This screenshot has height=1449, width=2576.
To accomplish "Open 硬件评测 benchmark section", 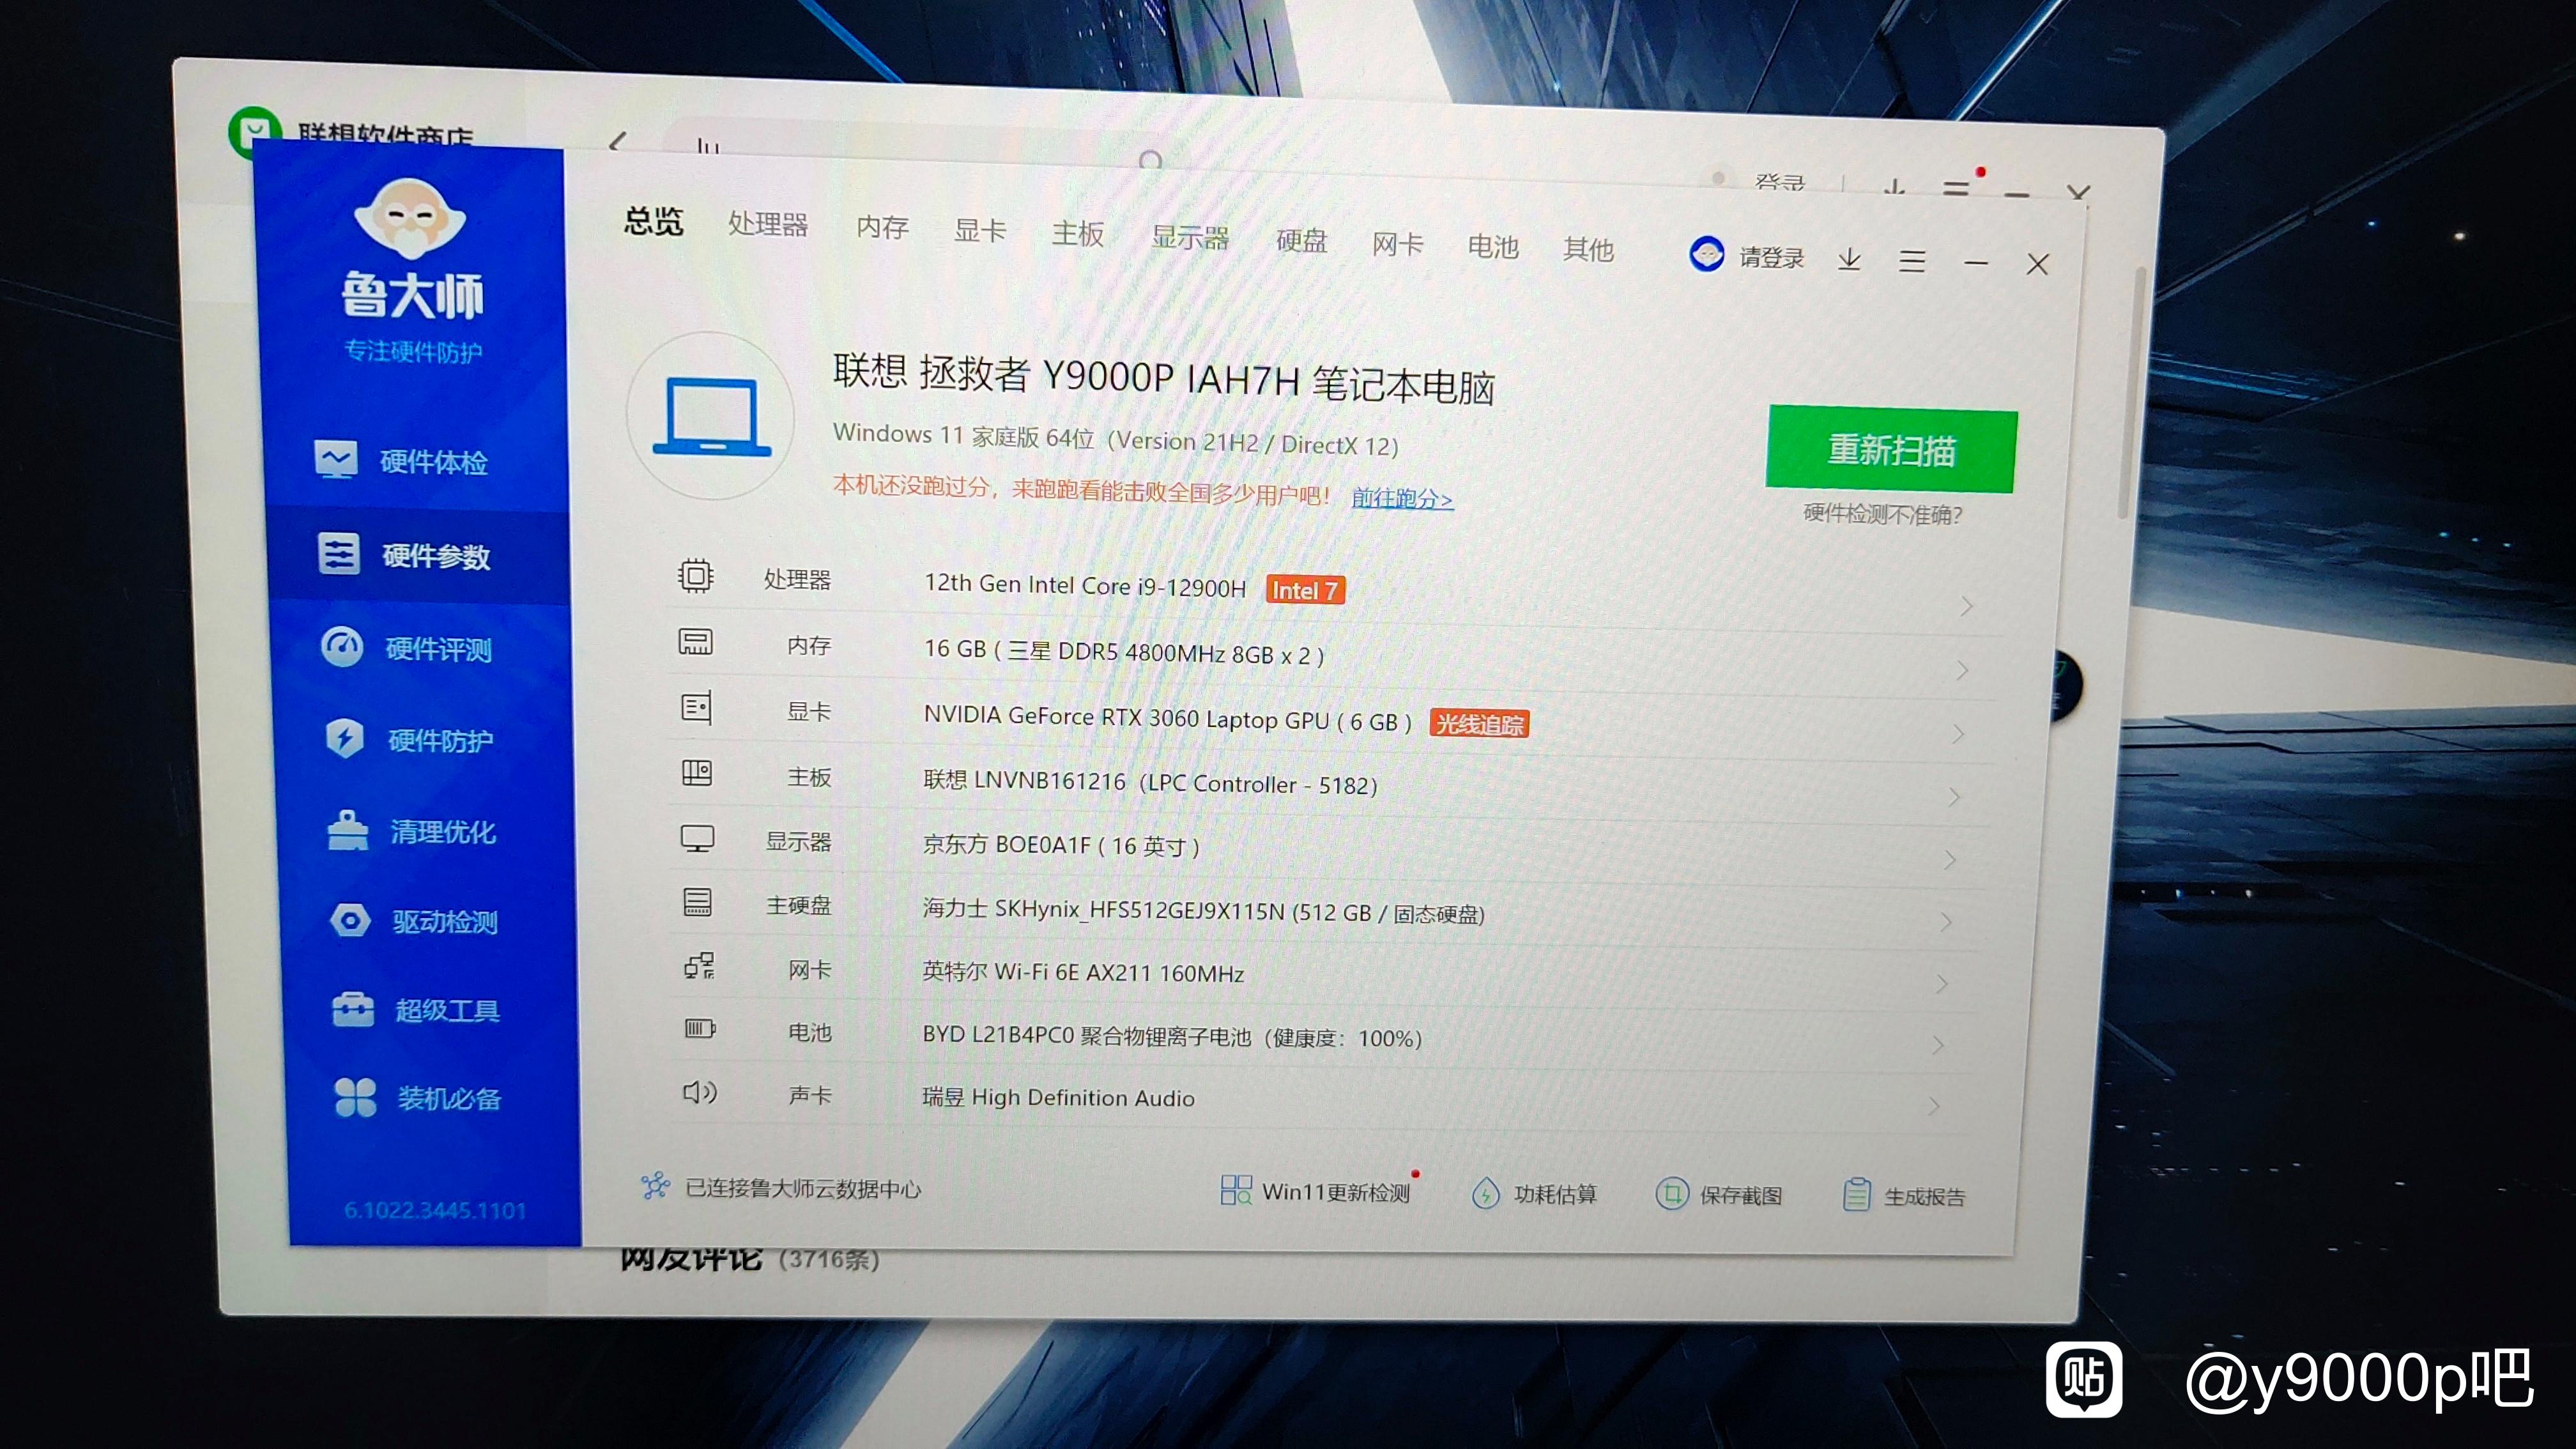I will point(407,648).
